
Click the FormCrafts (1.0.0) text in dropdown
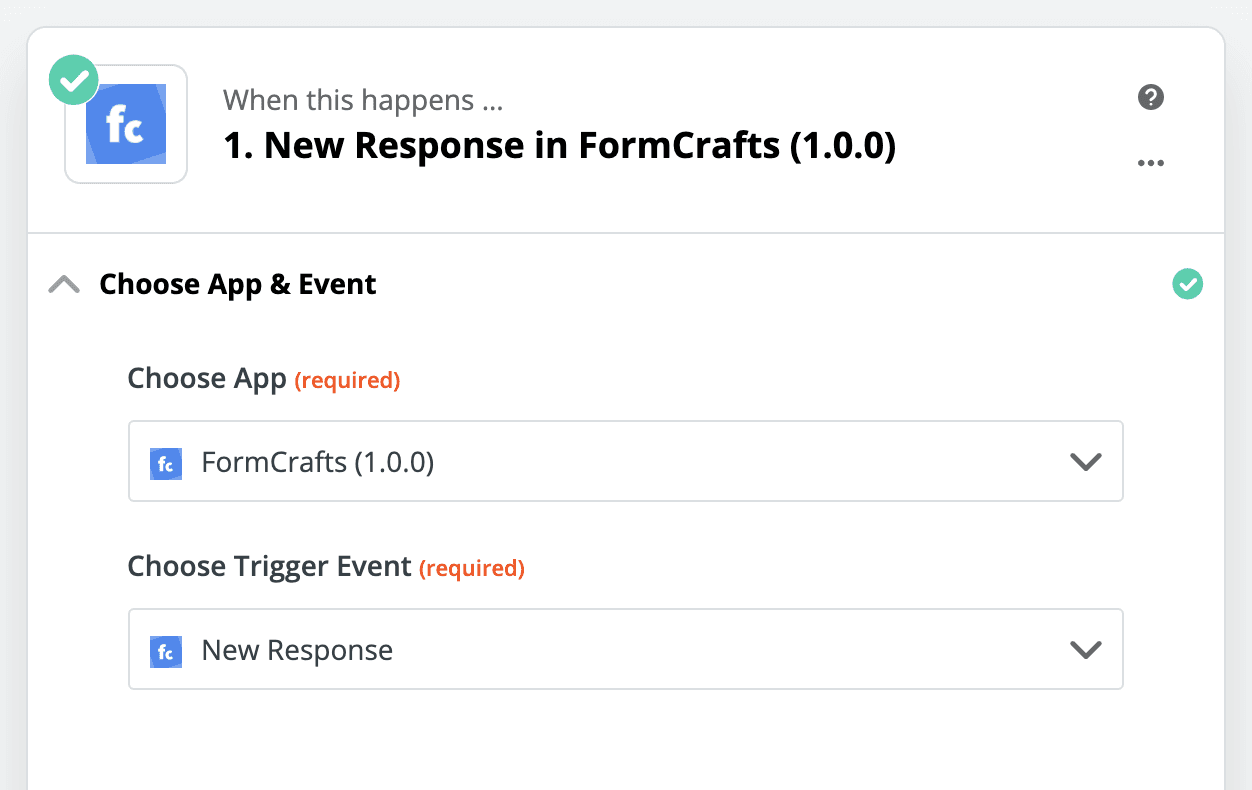318,462
